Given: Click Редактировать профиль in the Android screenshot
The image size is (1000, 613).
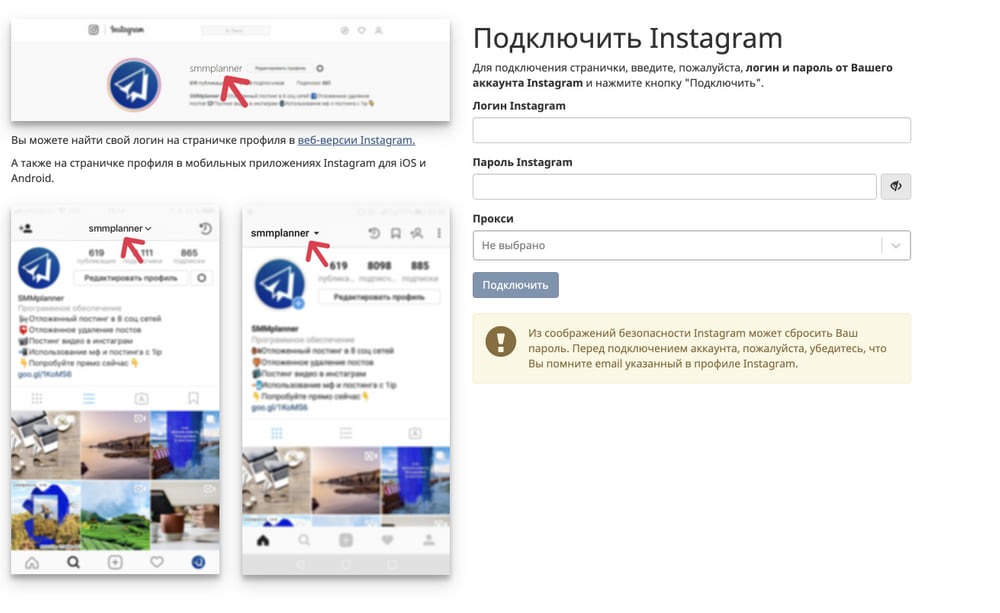Looking at the screenshot, I should [x=379, y=297].
